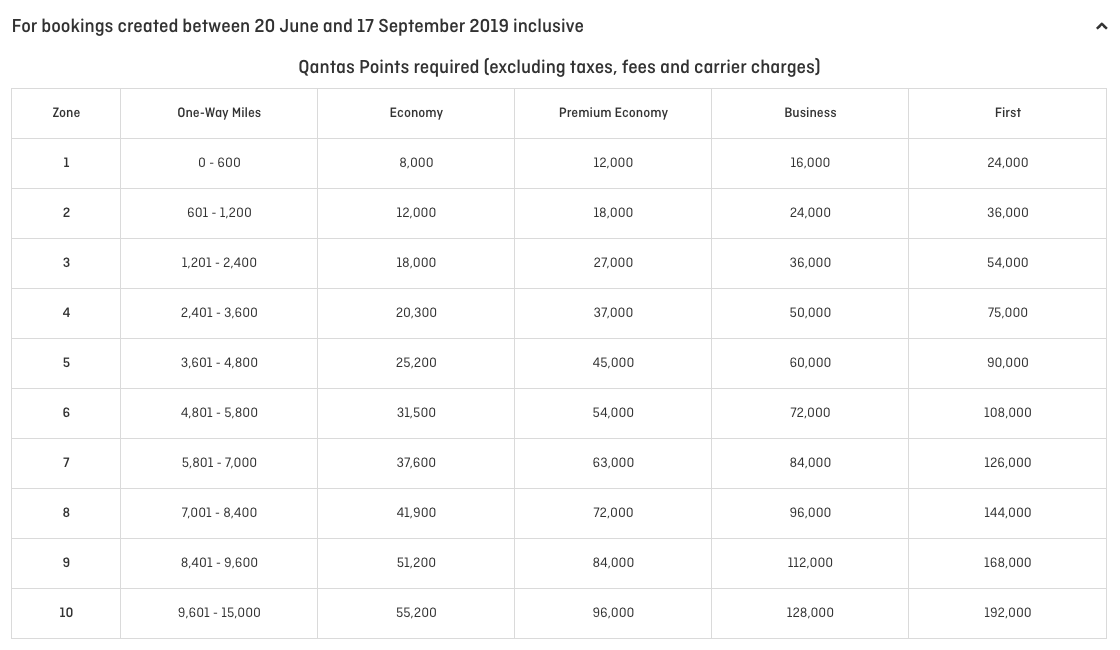Click the First cell showing 108,000

1008,413
